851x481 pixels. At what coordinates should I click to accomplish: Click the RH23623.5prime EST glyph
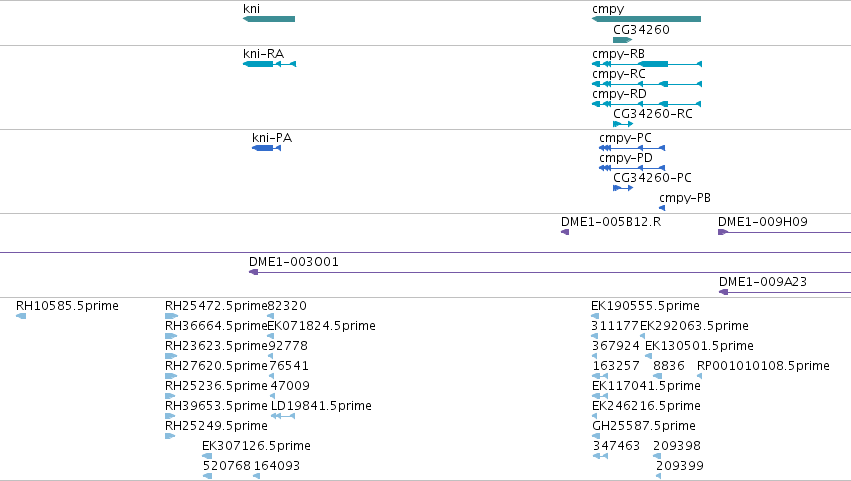[171, 356]
